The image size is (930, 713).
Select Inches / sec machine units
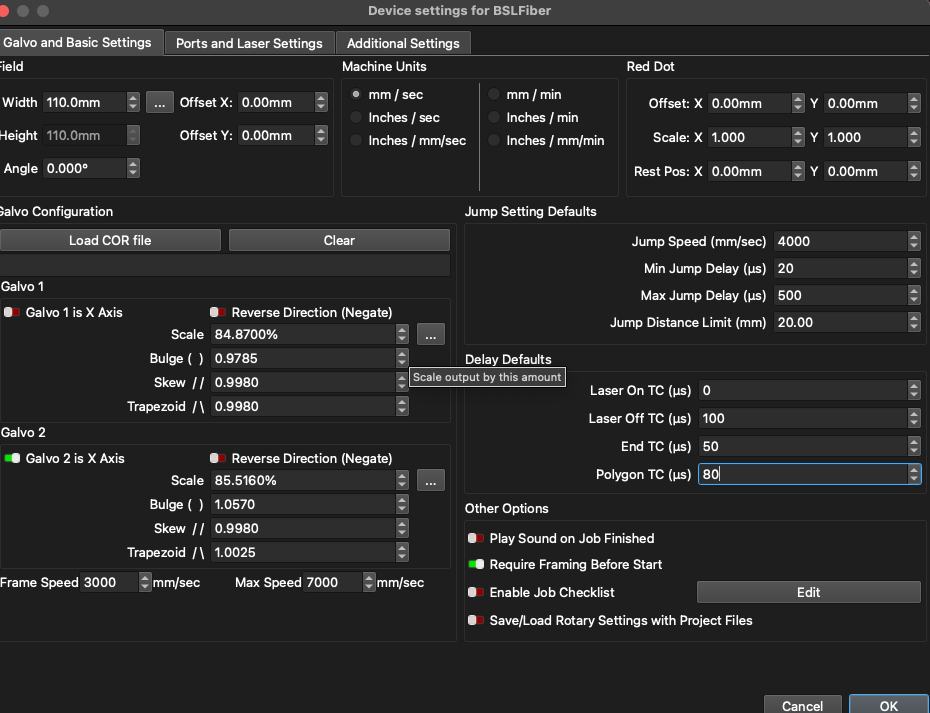[357, 118]
